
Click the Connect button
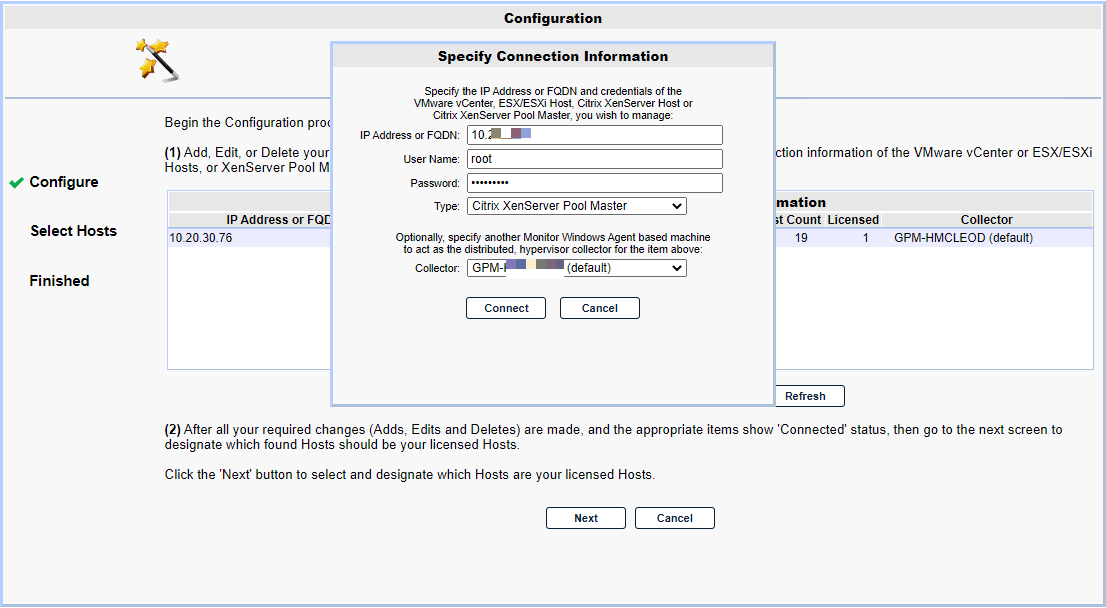click(506, 308)
